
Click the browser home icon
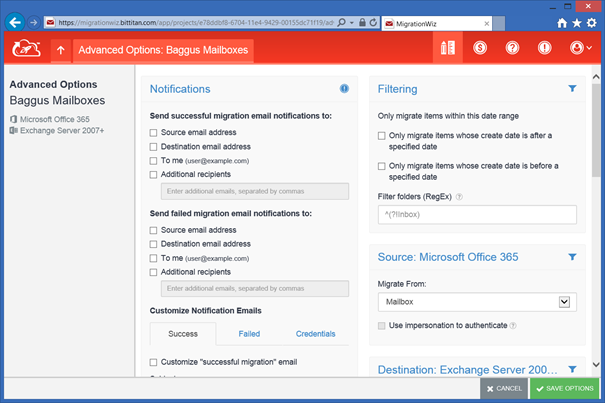tap(564, 21)
